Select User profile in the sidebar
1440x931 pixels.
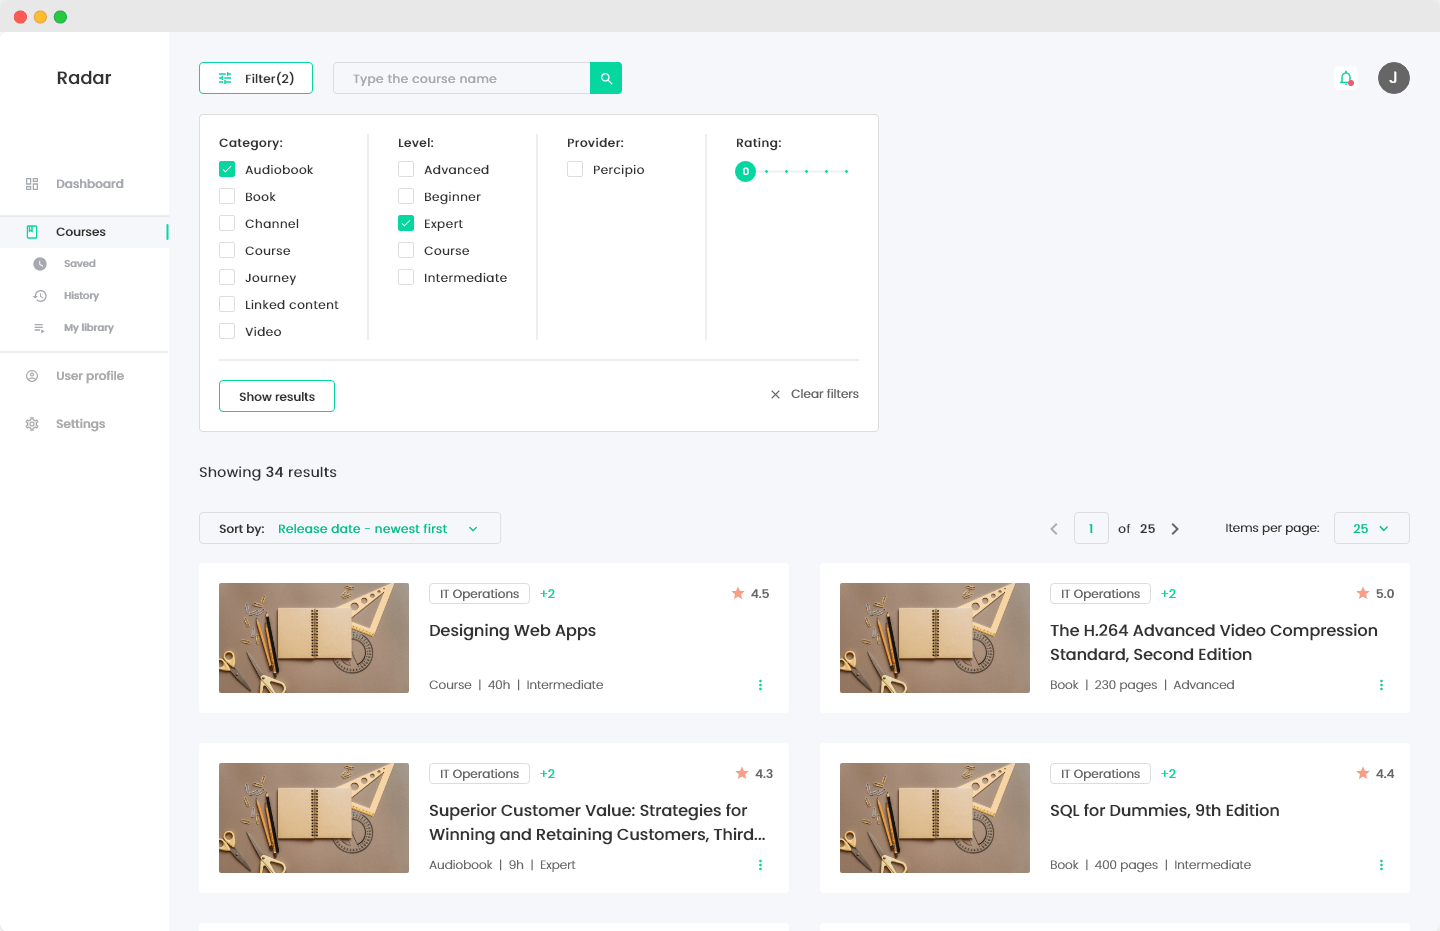click(90, 375)
